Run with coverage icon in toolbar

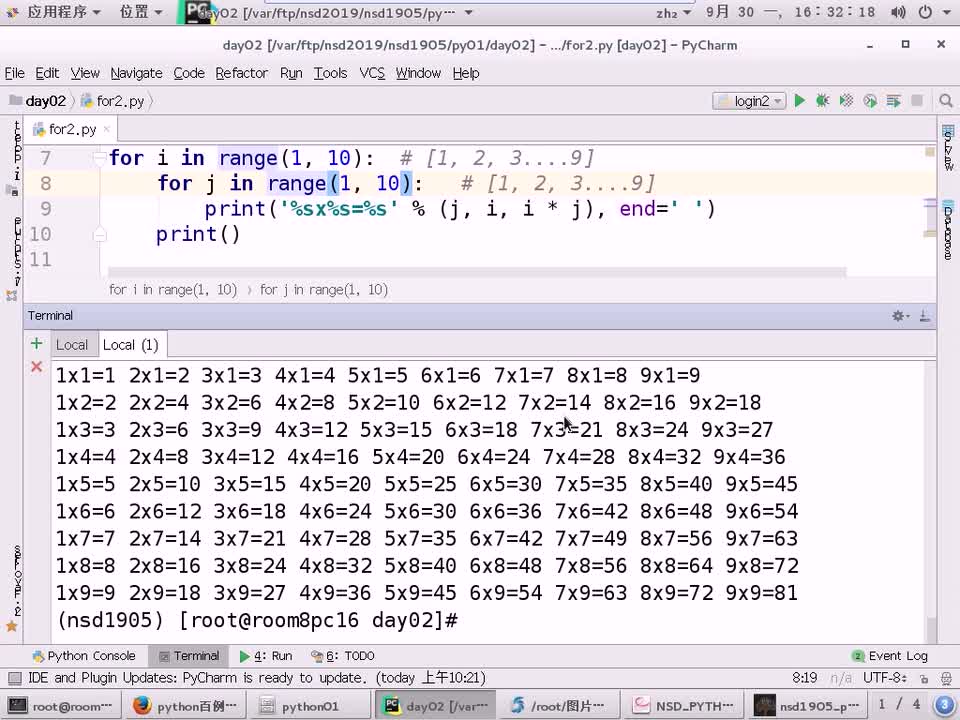[x=846, y=101]
